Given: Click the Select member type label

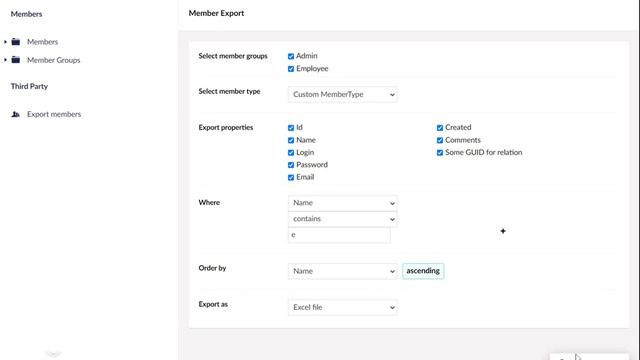Looking at the screenshot, I should coord(229,91).
